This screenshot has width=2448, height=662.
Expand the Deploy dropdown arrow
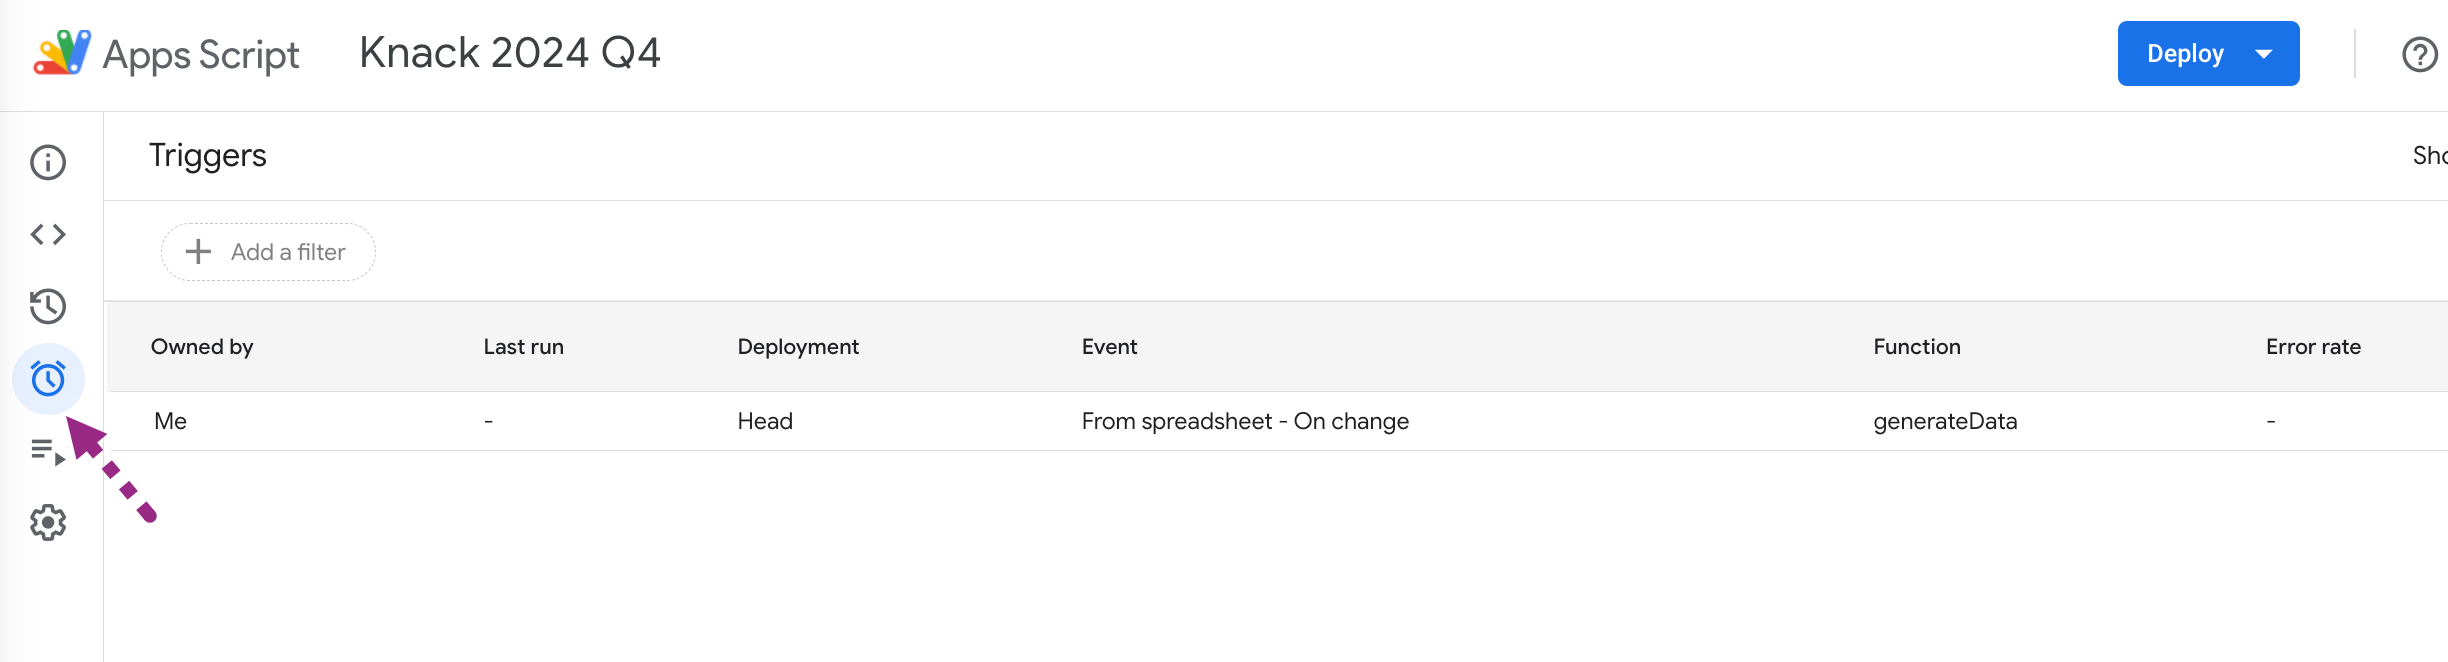tap(2264, 54)
